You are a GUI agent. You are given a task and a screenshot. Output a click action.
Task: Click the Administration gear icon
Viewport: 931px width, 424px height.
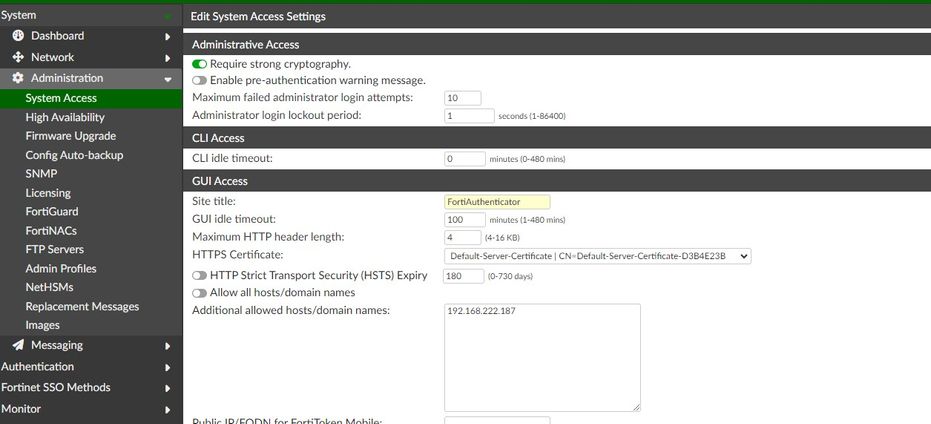point(18,78)
